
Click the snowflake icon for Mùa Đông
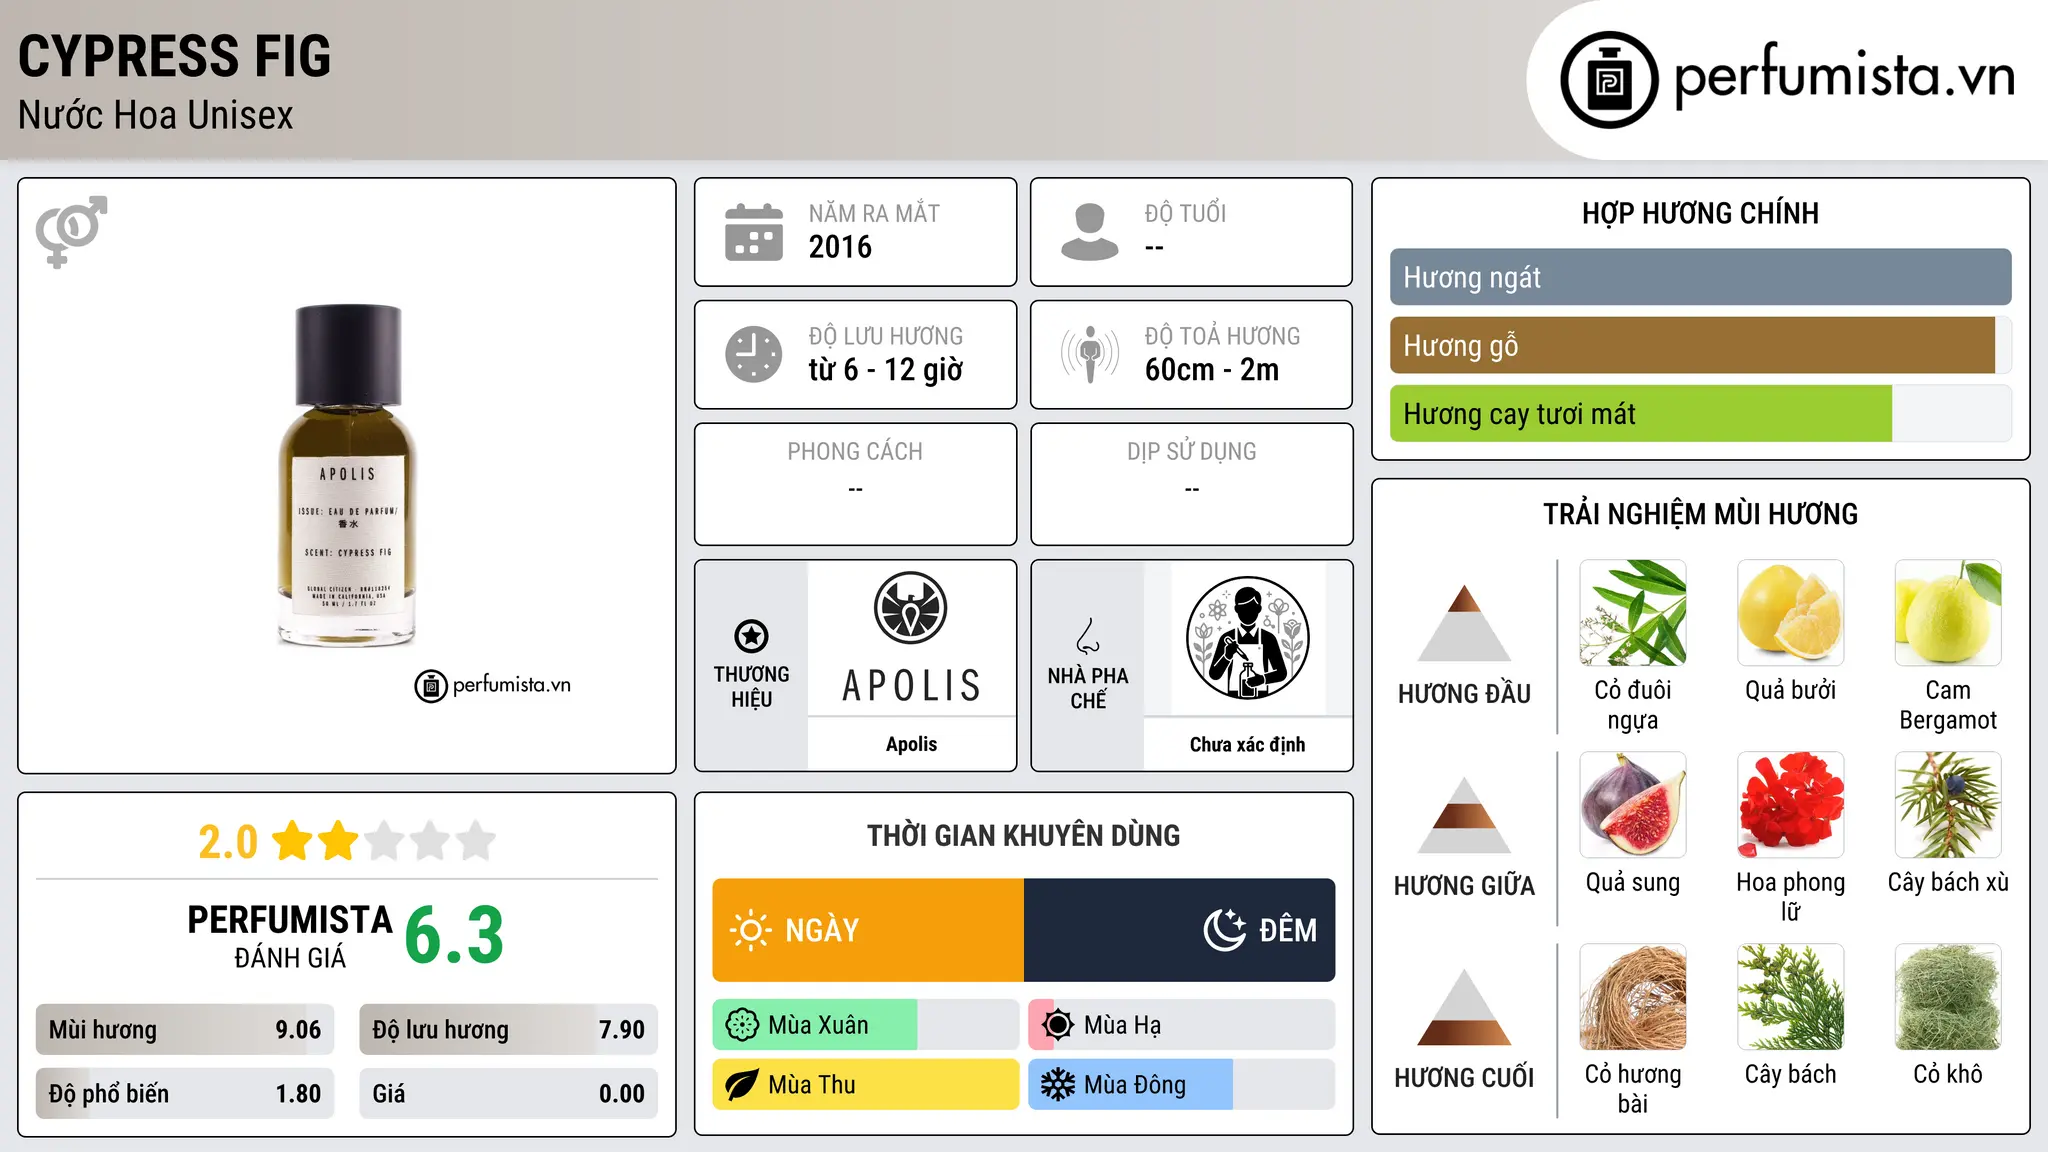1058,1085
